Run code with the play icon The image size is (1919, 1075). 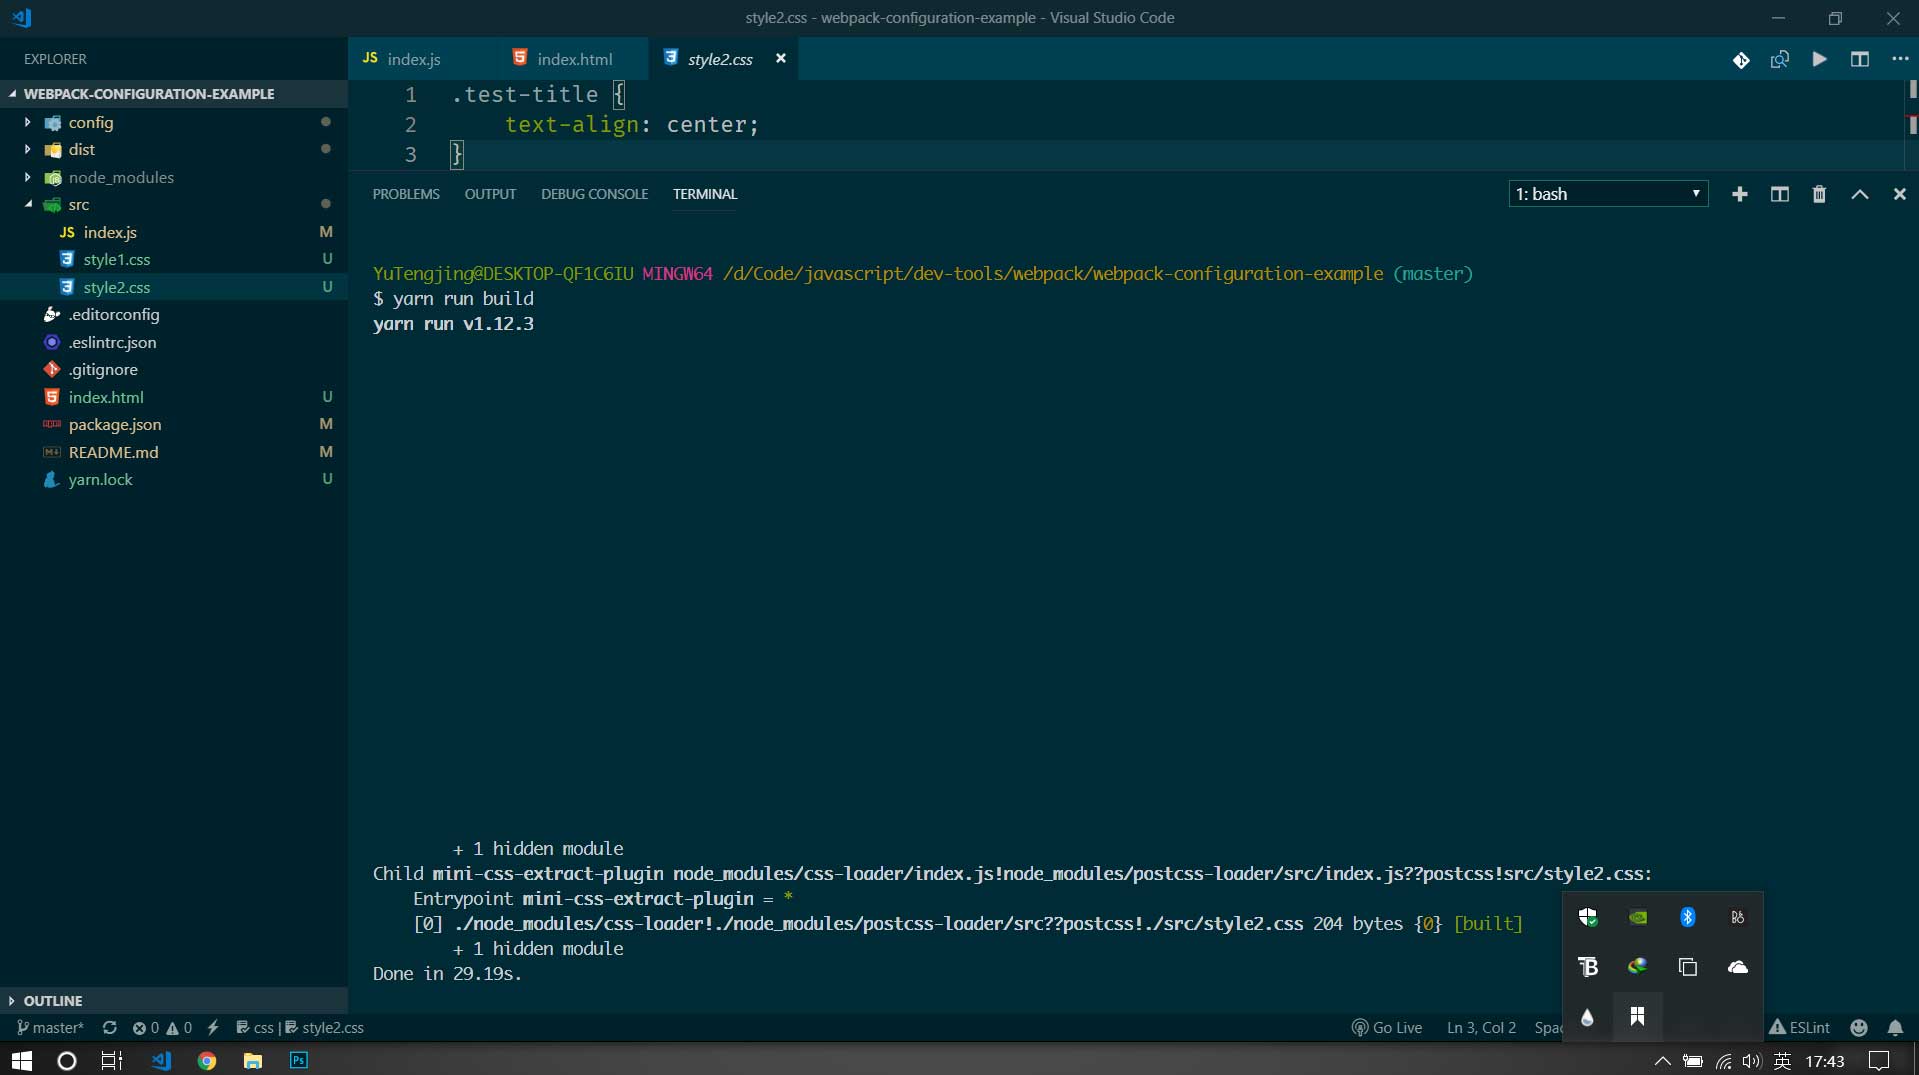coord(1819,60)
